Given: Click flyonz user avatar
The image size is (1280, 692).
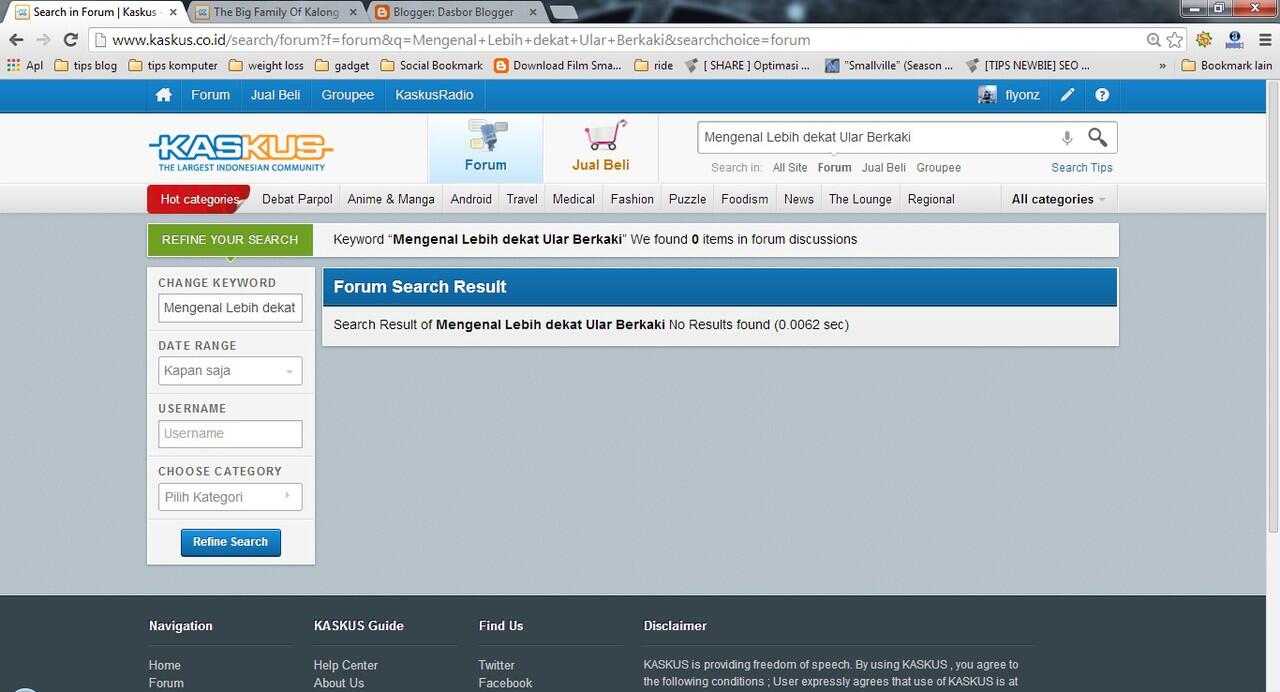Looking at the screenshot, I should [x=987, y=95].
